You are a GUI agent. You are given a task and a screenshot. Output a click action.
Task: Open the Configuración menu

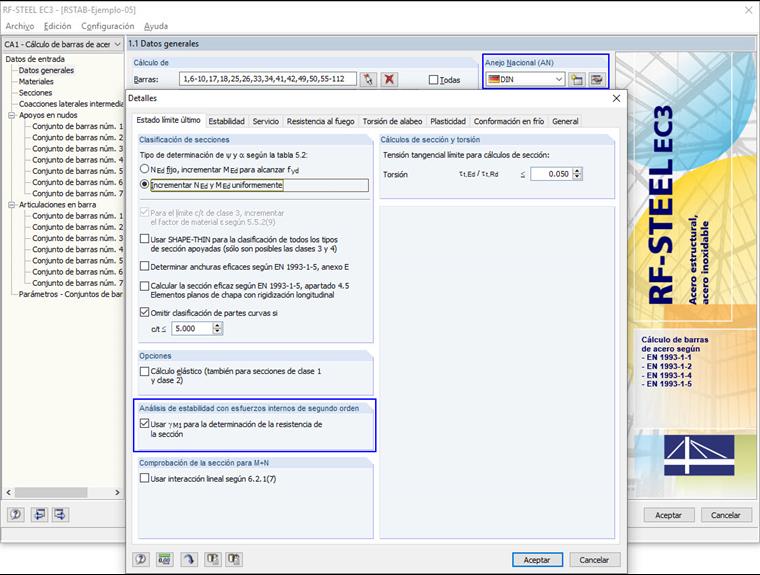[108, 26]
